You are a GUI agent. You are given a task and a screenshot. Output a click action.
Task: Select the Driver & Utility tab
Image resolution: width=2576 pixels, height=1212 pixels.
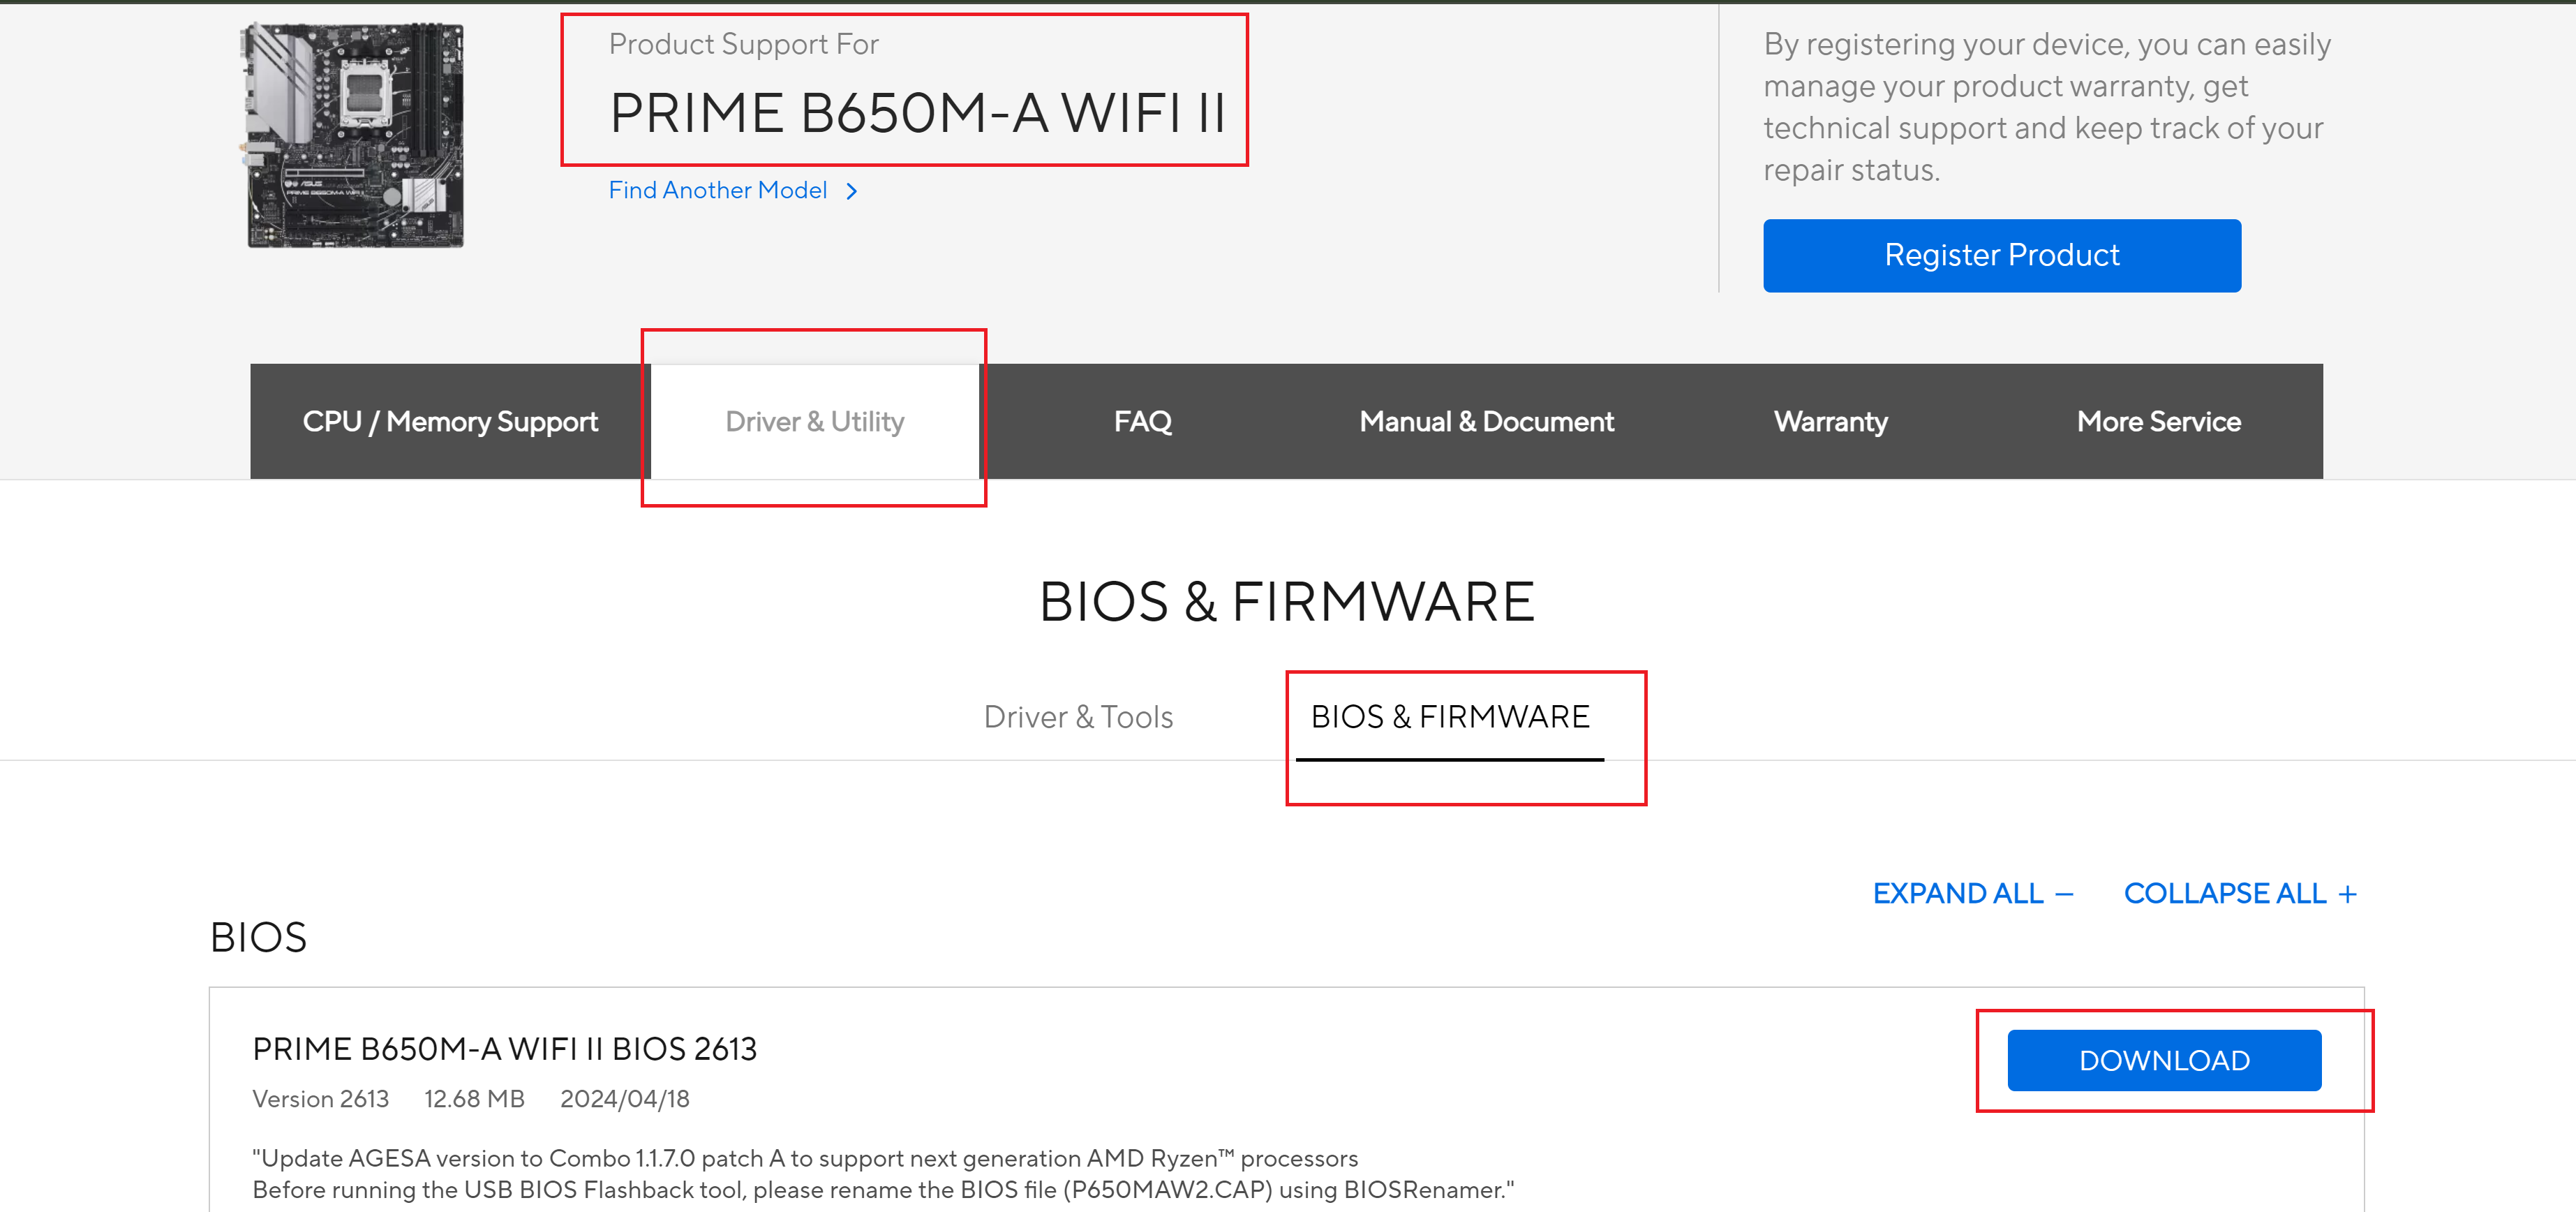pos(814,421)
